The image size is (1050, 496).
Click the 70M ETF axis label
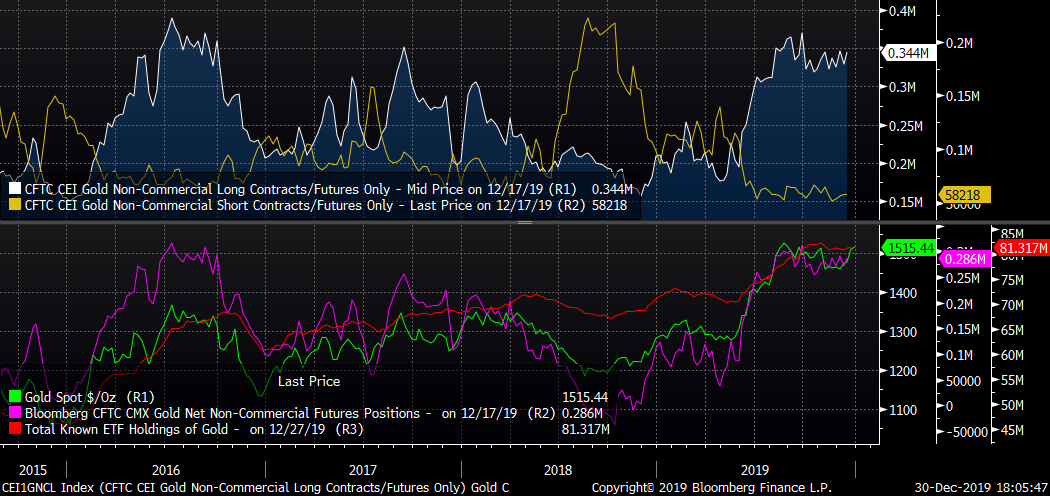(x=1011, y=305)
